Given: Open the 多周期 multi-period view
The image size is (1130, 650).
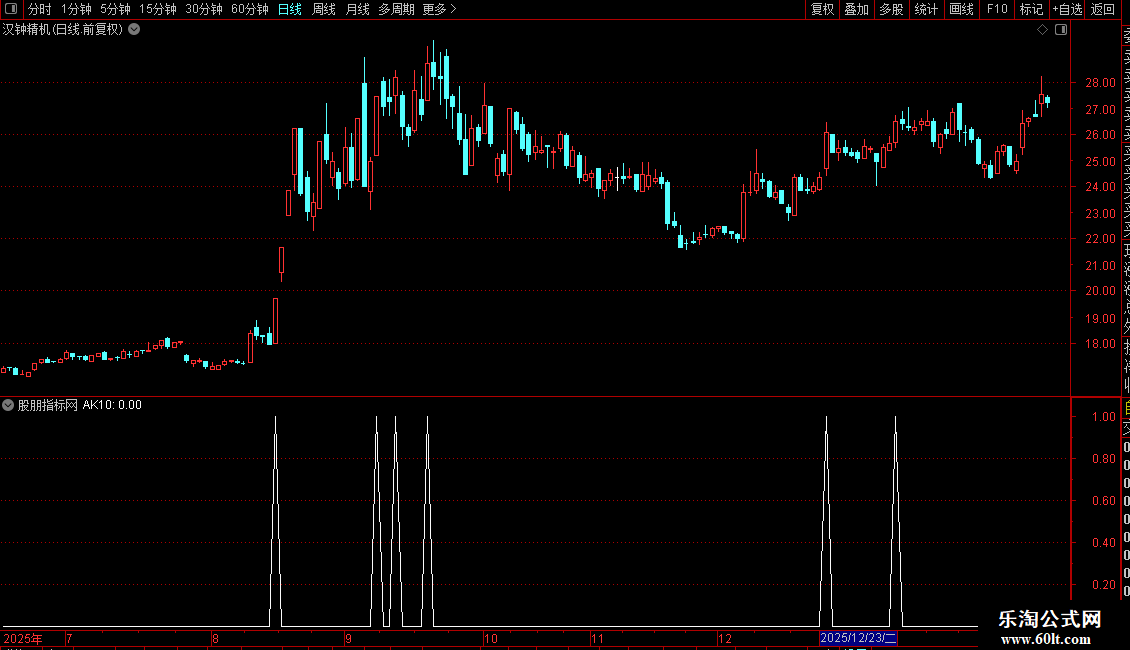Looking at the screenshot, I should 396,9.
